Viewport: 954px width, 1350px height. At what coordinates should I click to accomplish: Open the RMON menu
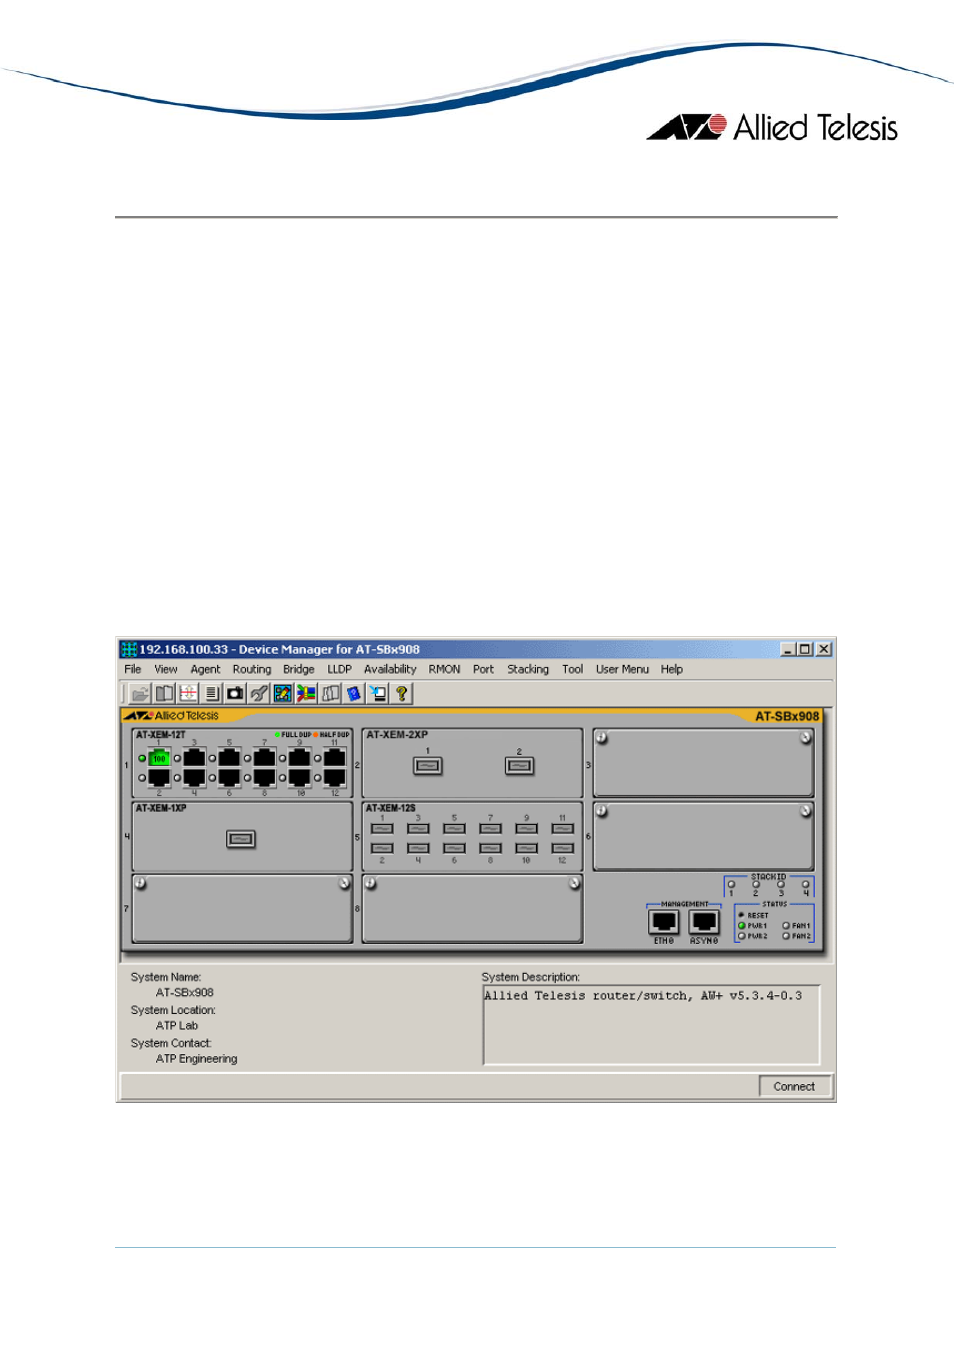click(x=445, y=669)
